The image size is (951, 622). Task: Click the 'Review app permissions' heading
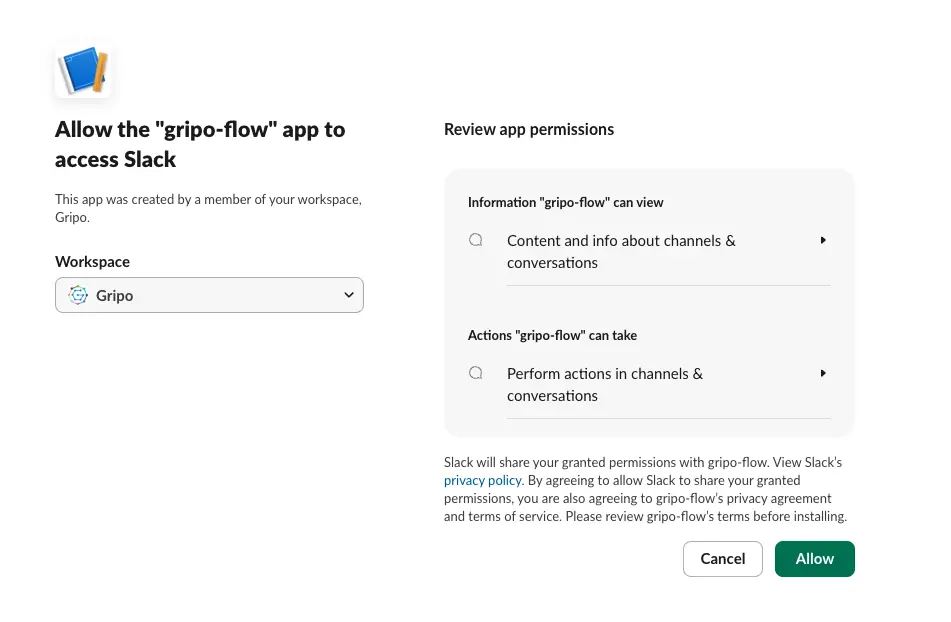[x=528, y=129]
